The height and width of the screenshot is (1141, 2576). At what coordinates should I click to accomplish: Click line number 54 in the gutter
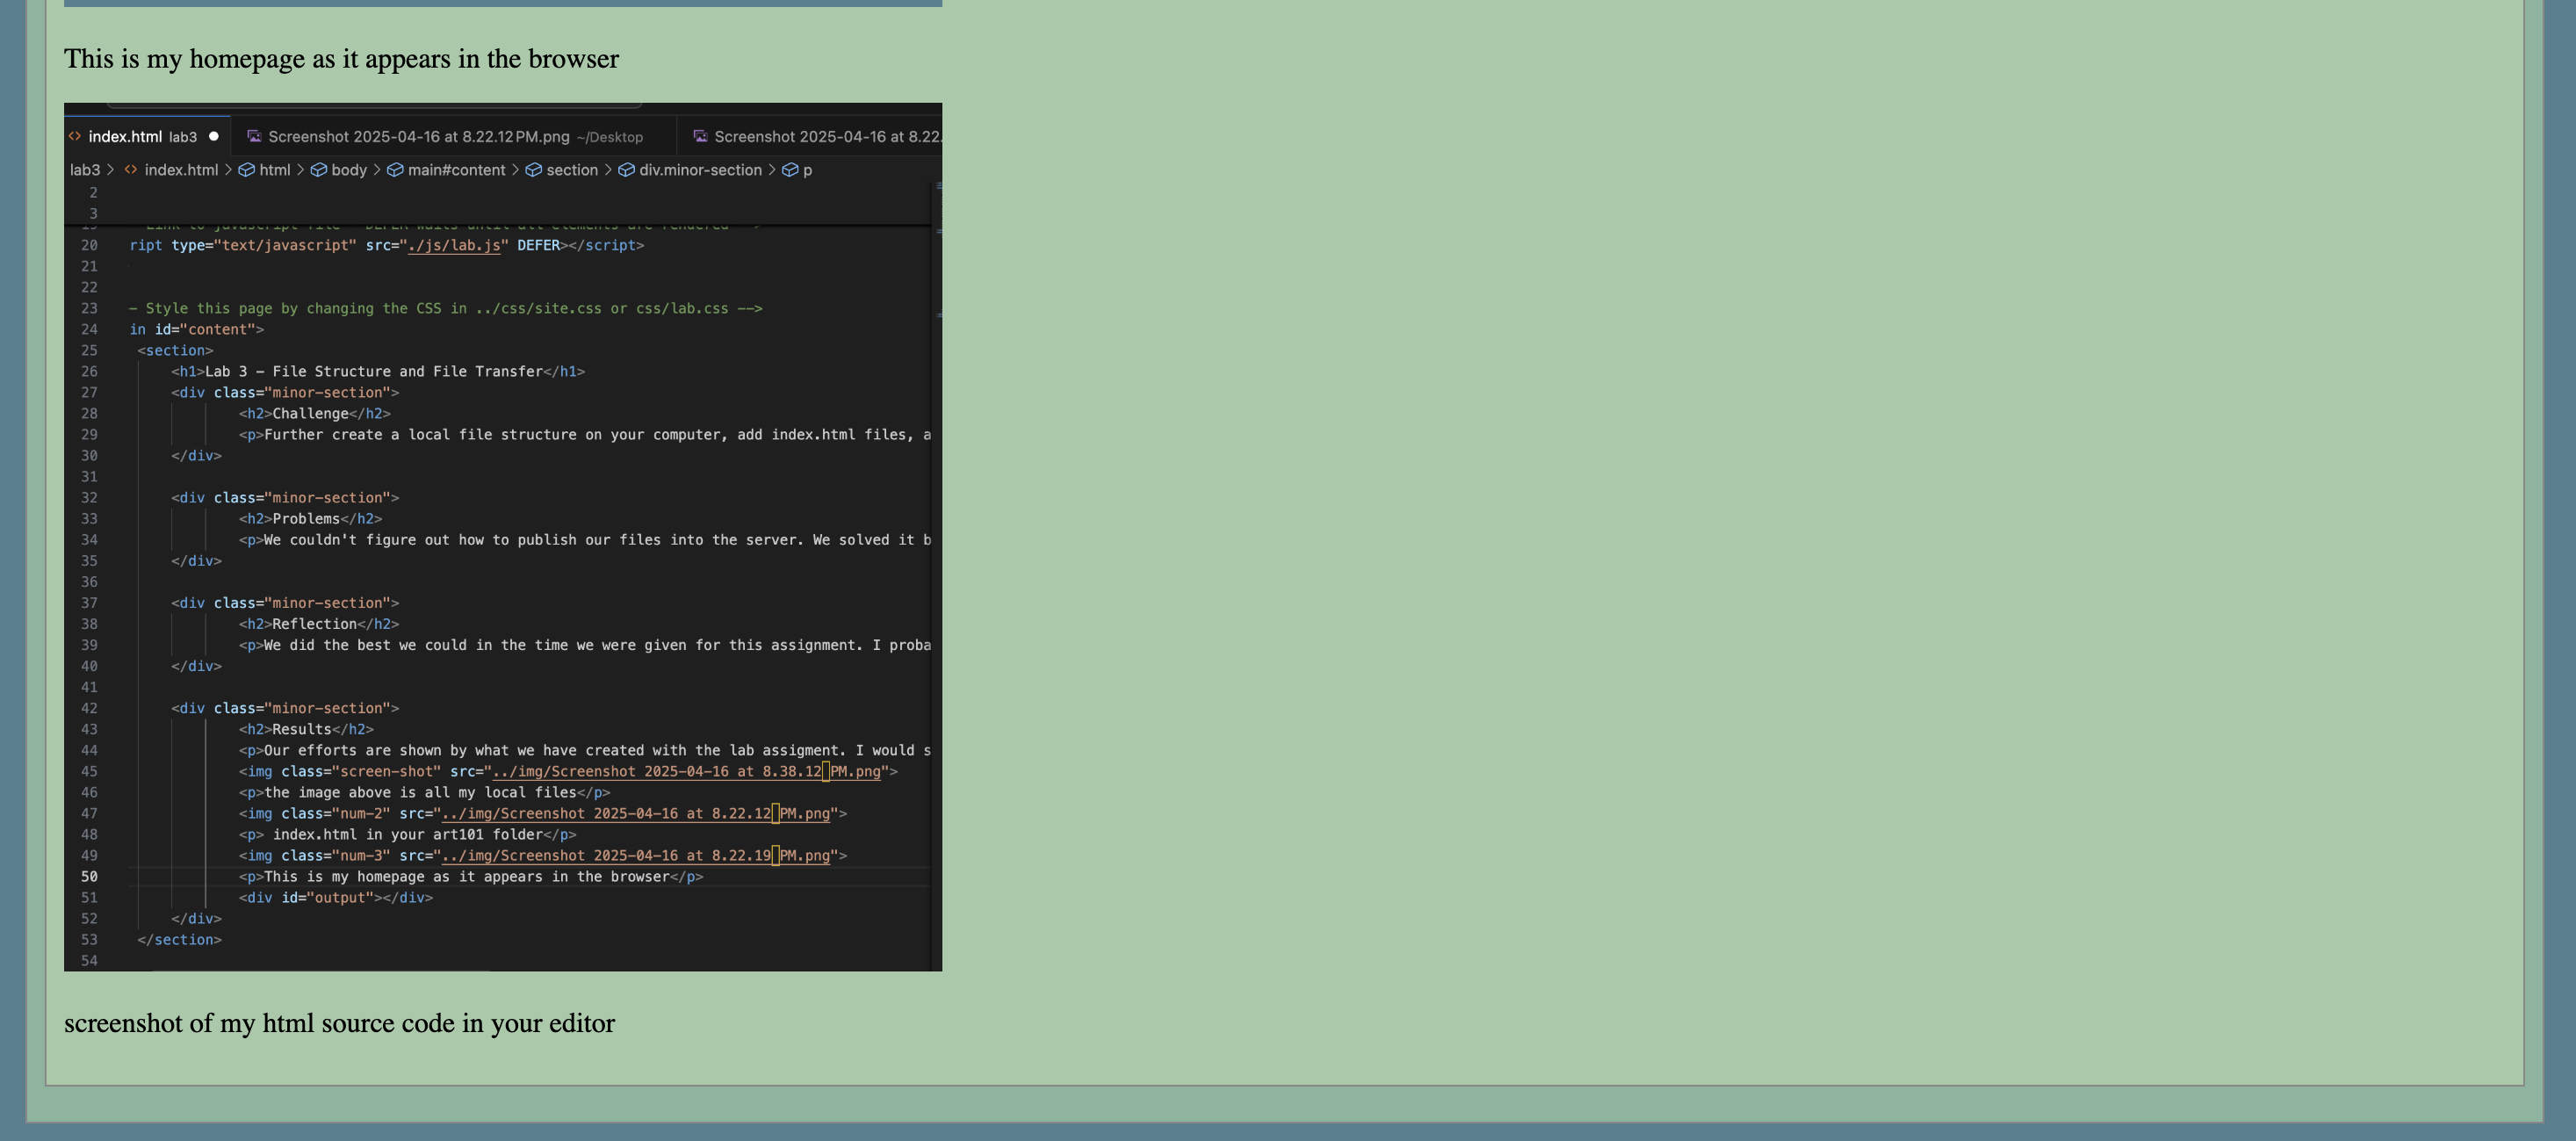pos(89,960)
